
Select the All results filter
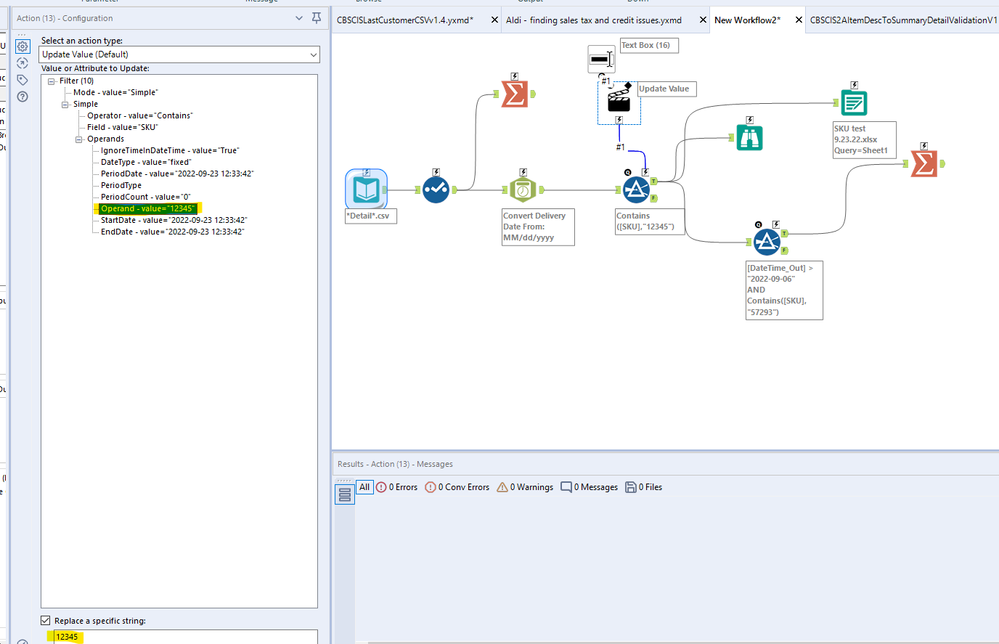[364, 487]
